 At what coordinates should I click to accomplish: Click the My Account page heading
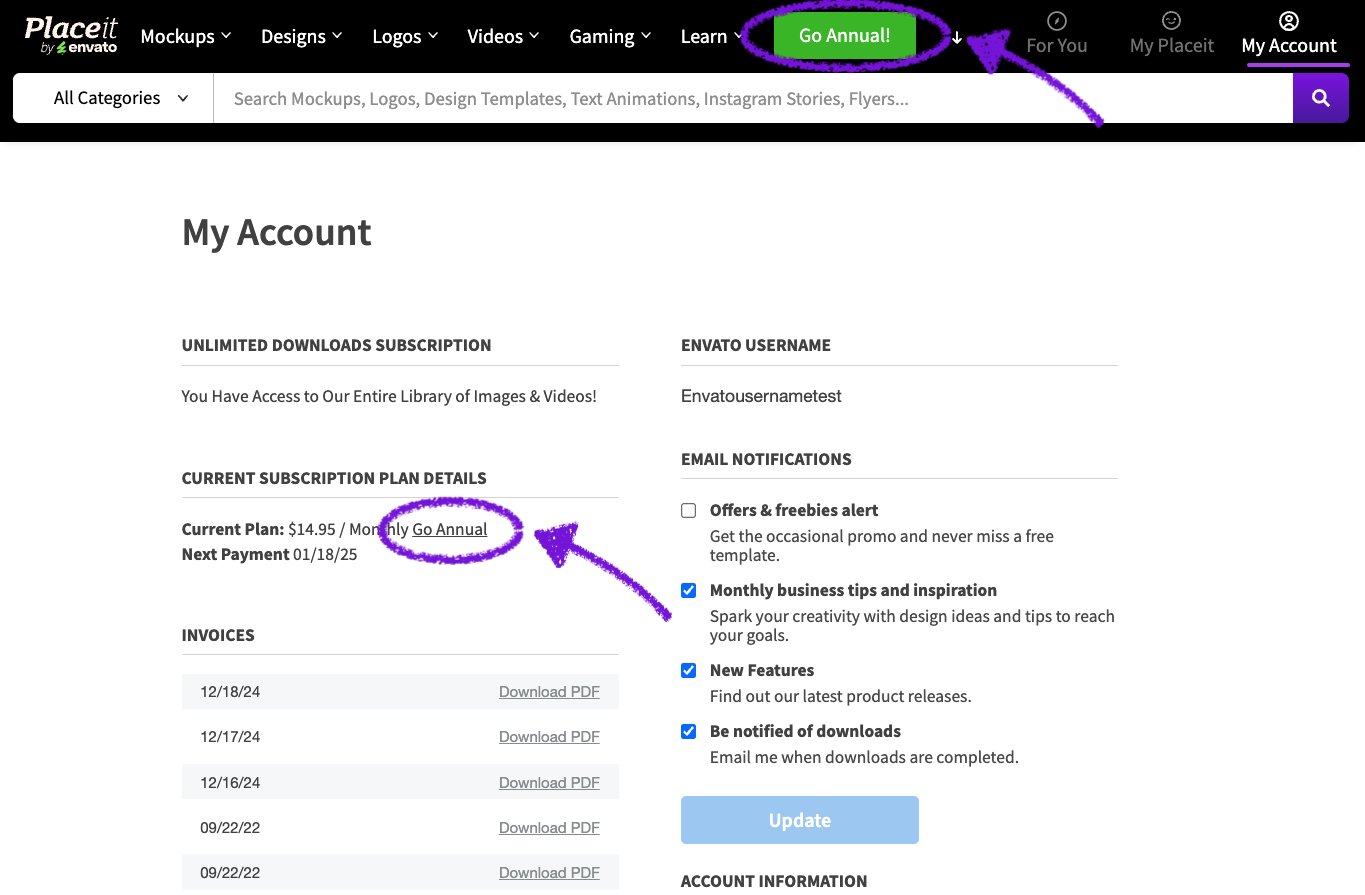click(277, 232)
